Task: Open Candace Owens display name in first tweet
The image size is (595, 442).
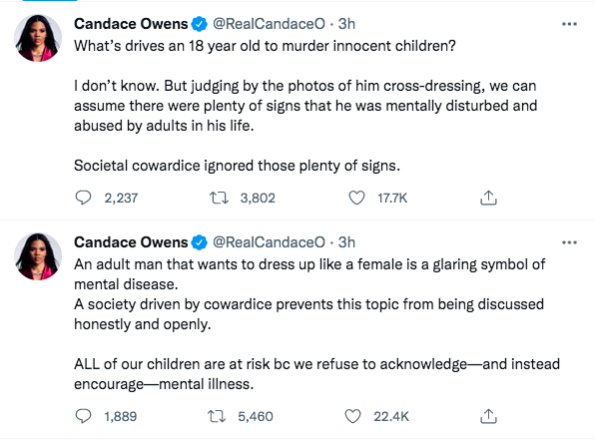Action: [x=131, y=24]
